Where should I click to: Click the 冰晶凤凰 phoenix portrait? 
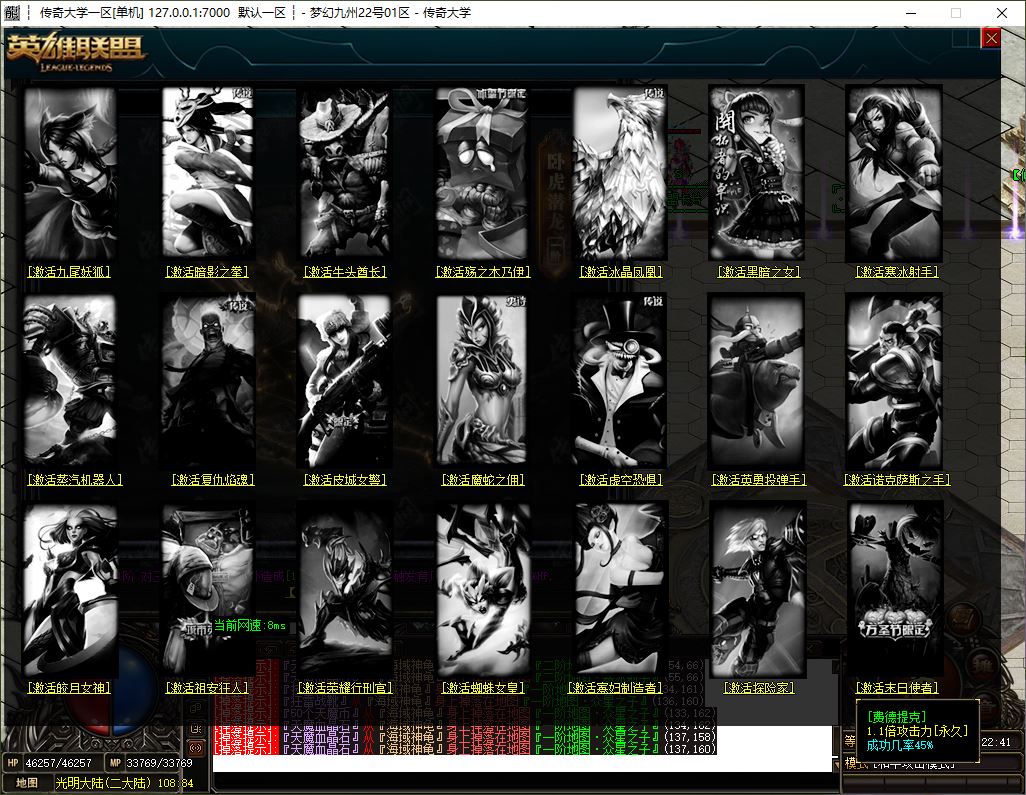click(620, 173)
